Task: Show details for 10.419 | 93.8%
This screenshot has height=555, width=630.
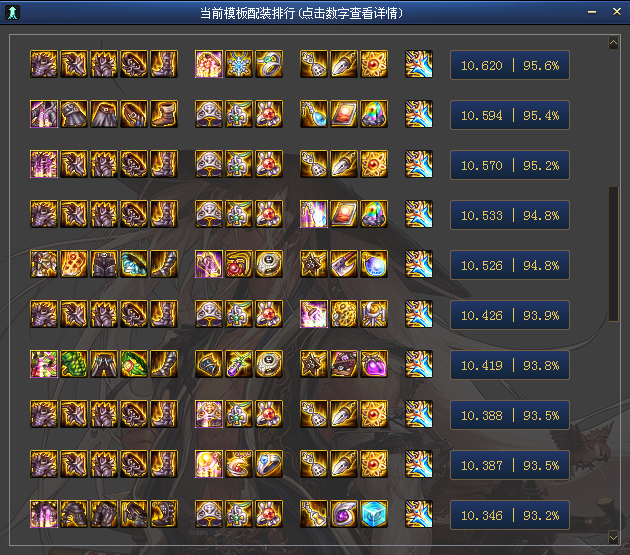Action: tap(509, 365)
